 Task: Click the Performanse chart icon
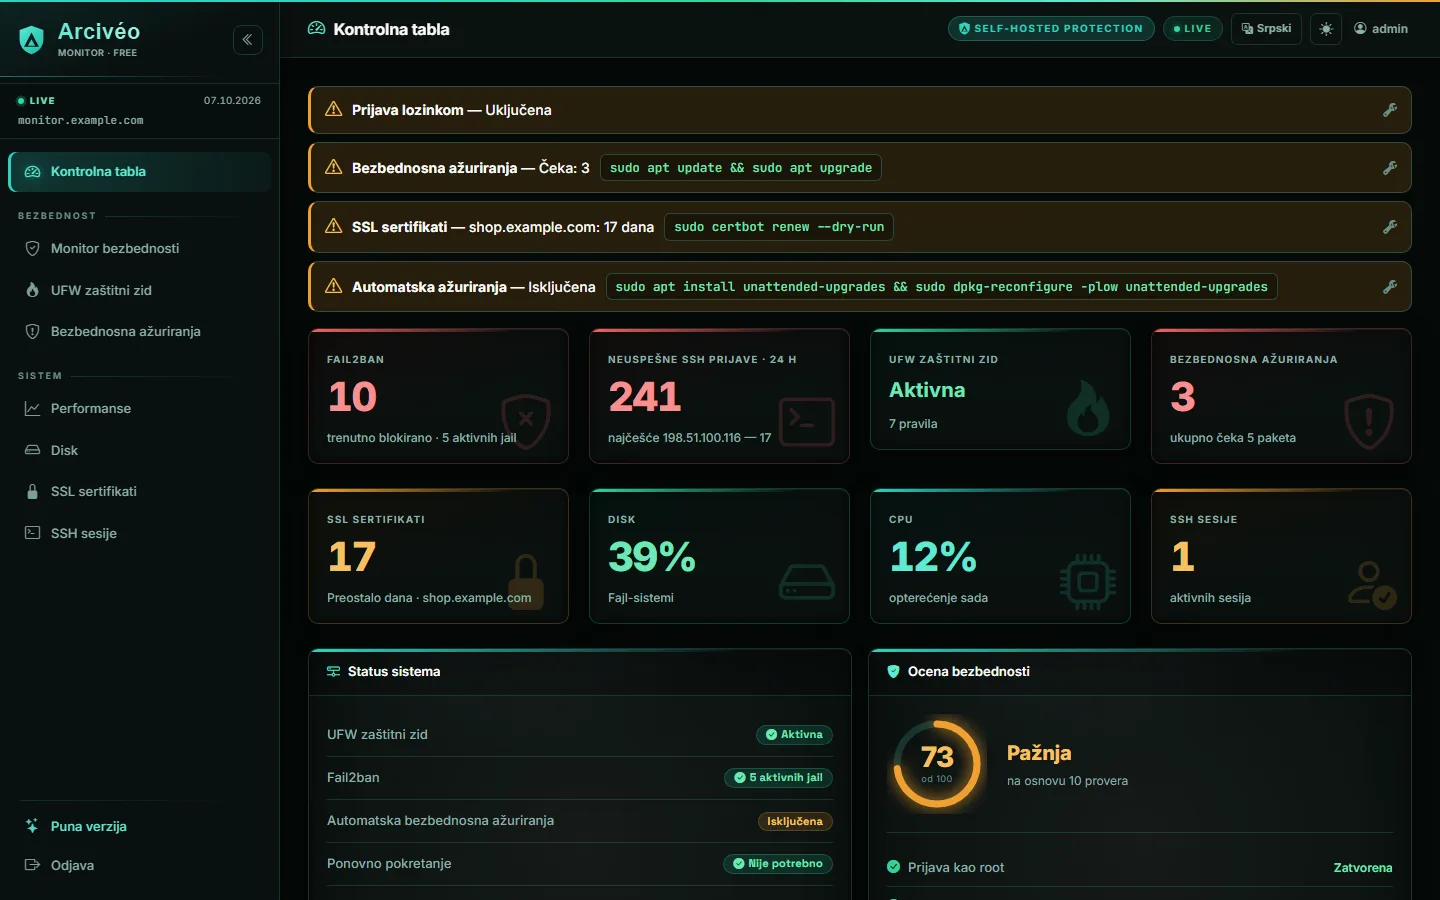(32, 408)
